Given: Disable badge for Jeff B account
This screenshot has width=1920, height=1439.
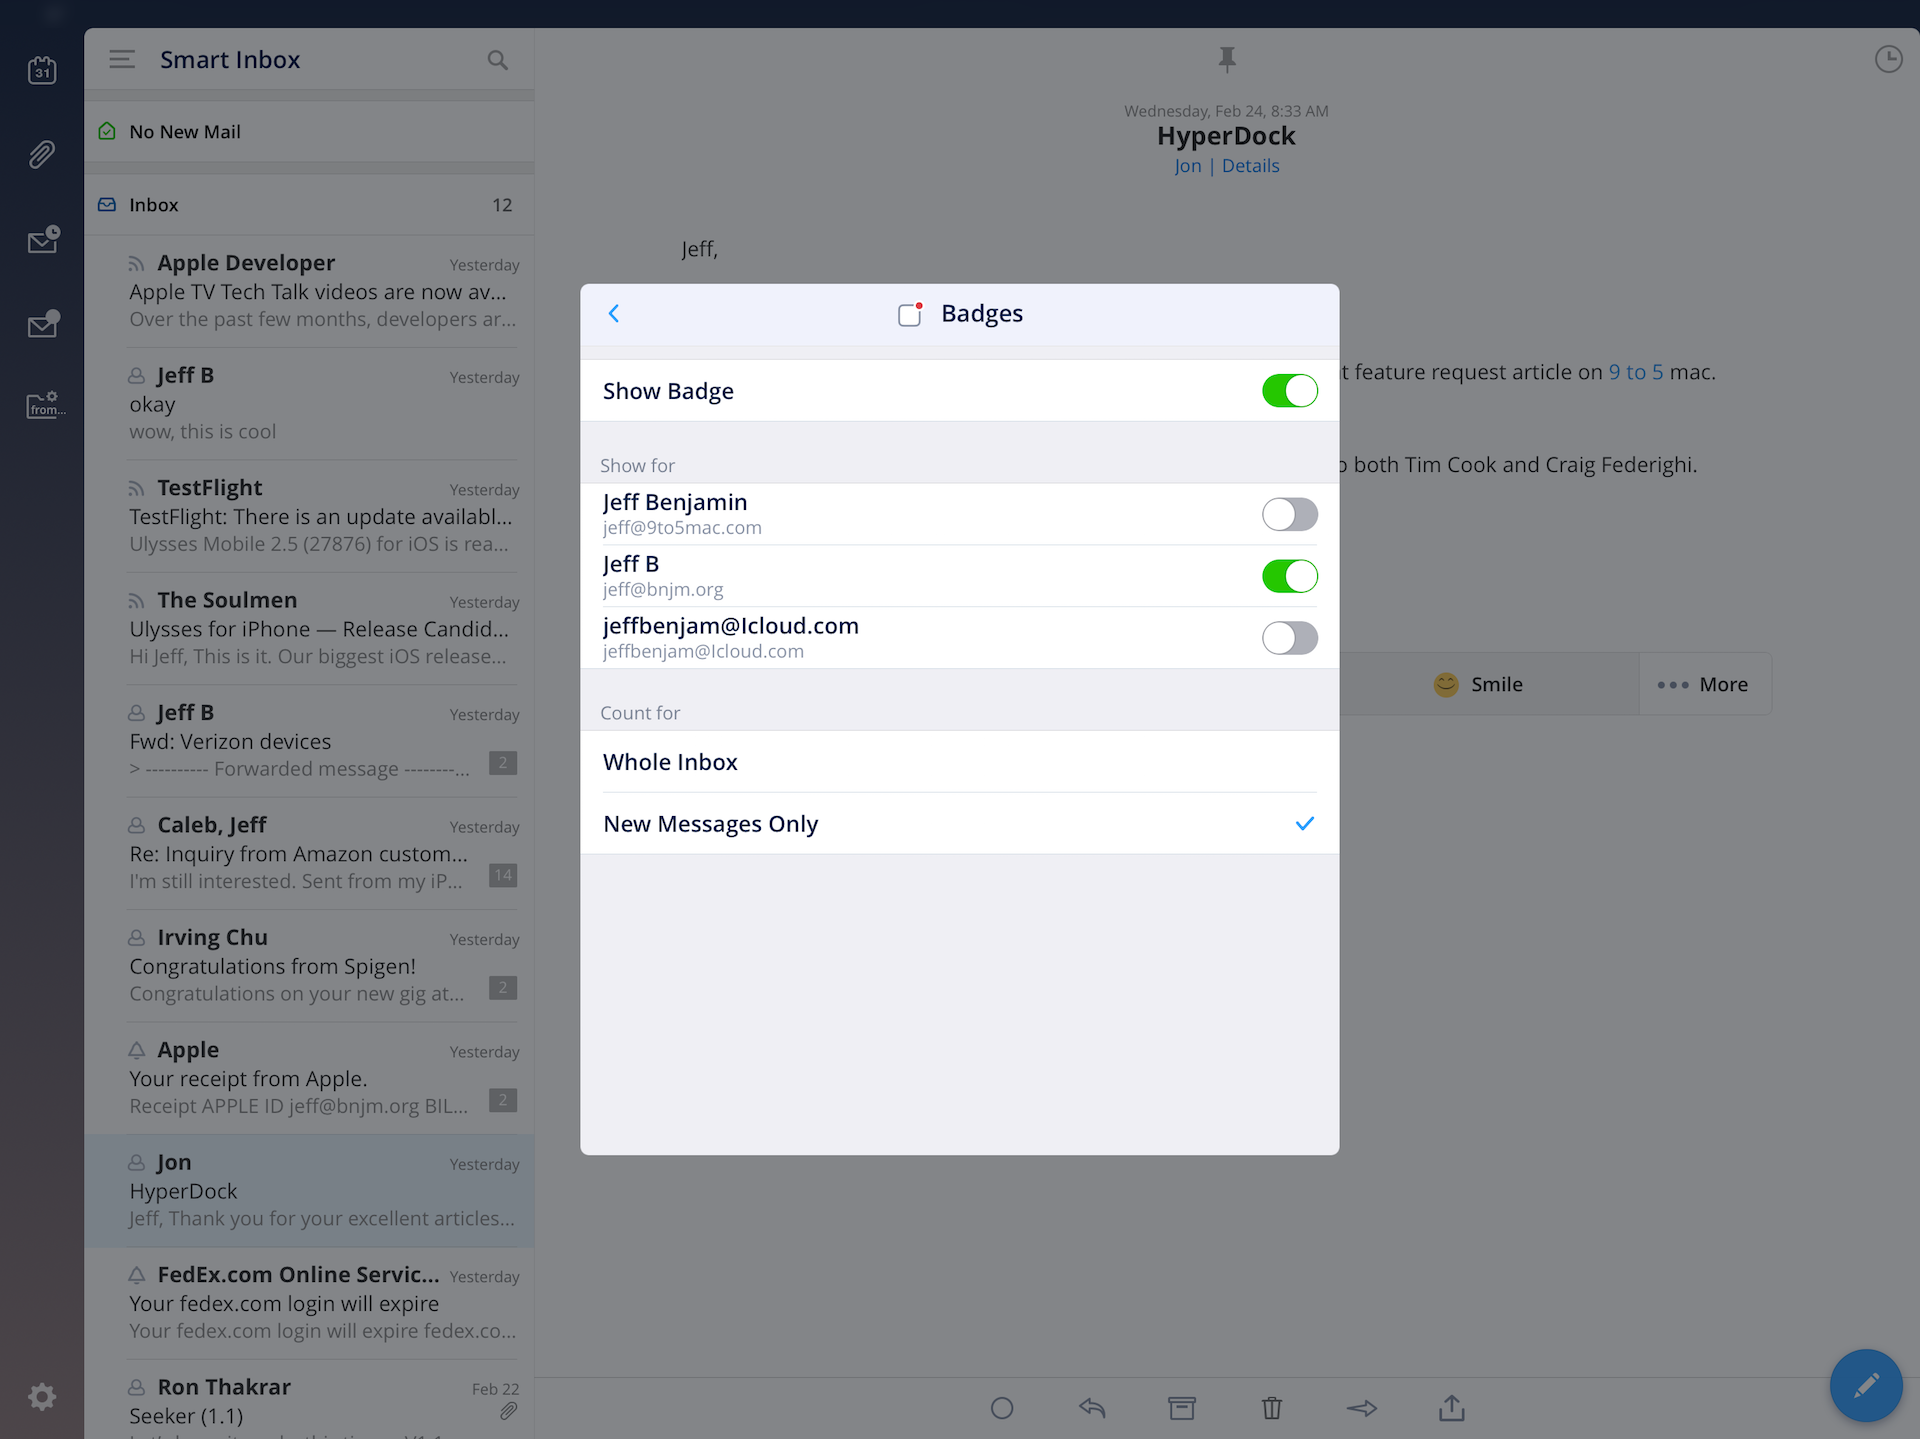Looking at the screenshot, I should pyautogui.click(x=1289, y=576).
